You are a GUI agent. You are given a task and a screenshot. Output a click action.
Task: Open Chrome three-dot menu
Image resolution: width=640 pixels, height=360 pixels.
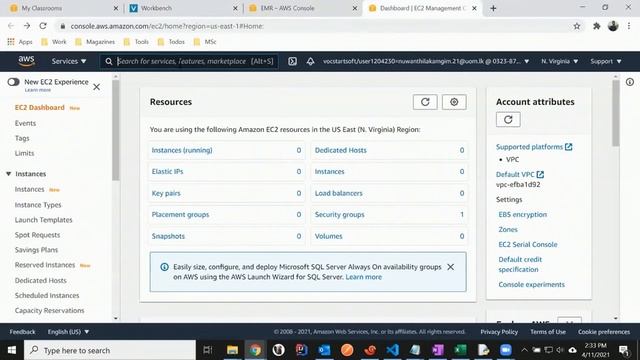(x=629, y=26)
